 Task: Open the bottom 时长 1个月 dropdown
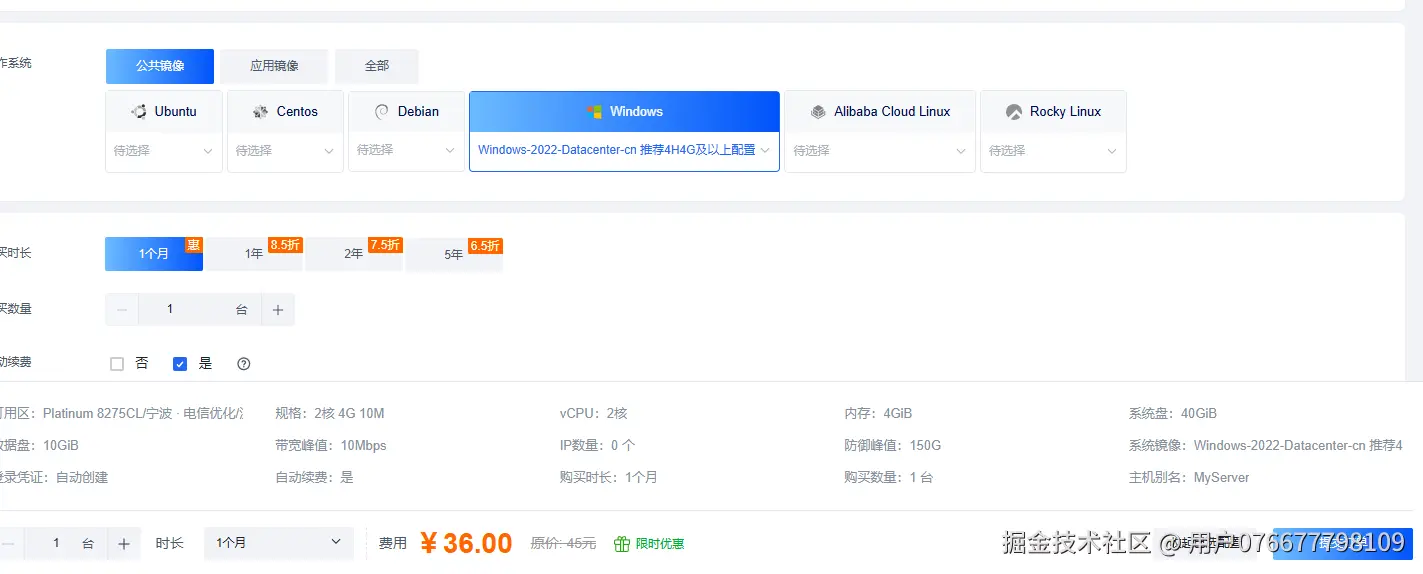[279, 543]
